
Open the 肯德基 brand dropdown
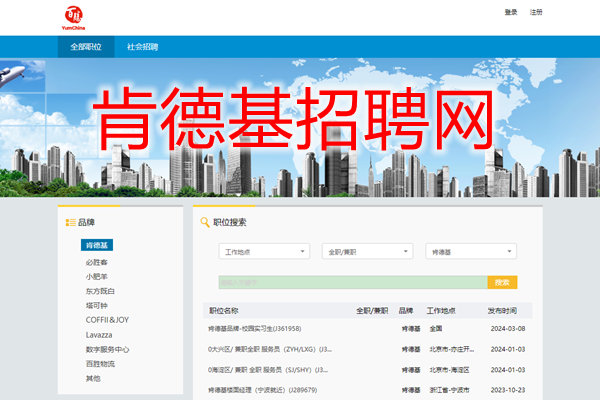(471, 251)
